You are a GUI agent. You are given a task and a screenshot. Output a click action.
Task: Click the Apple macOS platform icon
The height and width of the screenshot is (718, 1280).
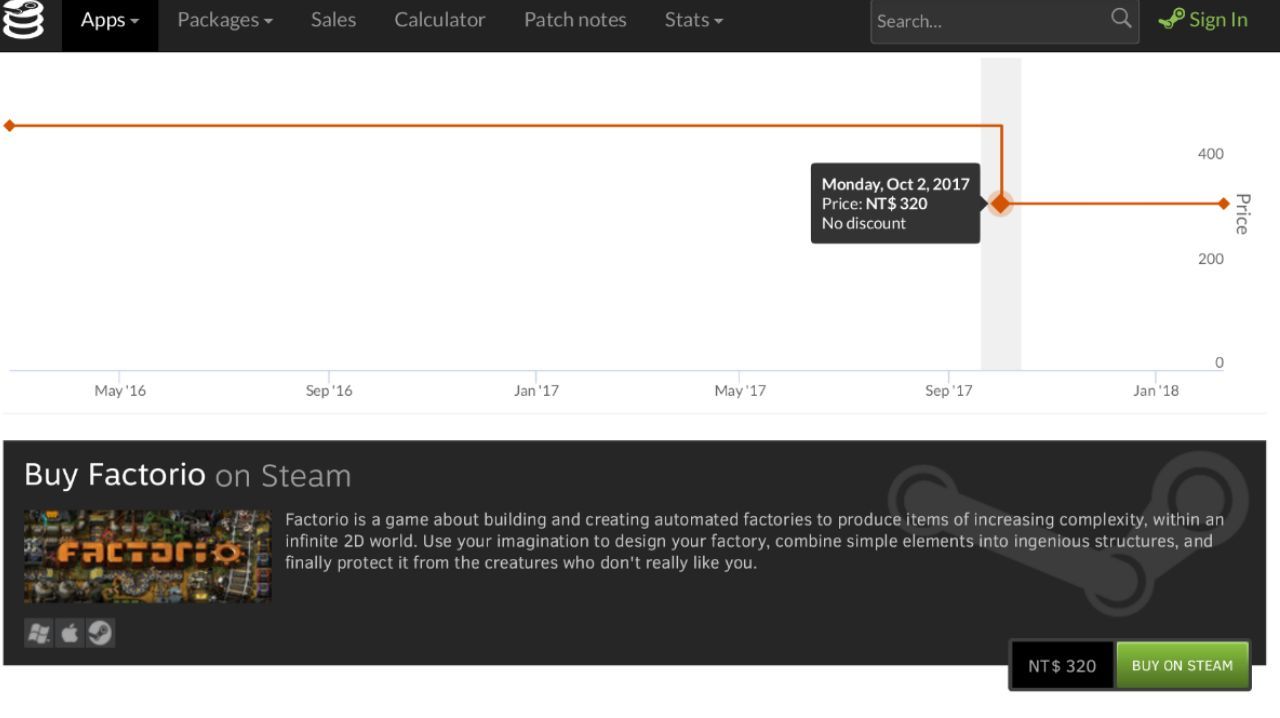click(69, 633)
